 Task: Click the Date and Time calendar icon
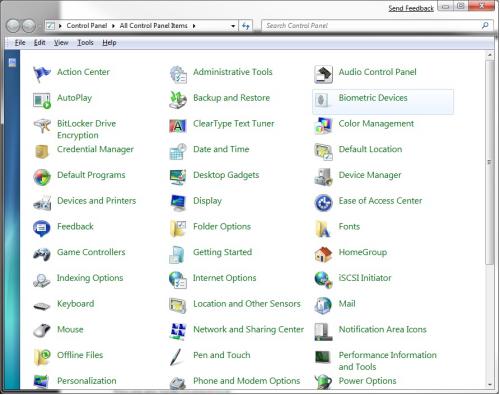(x=178, y=152)
